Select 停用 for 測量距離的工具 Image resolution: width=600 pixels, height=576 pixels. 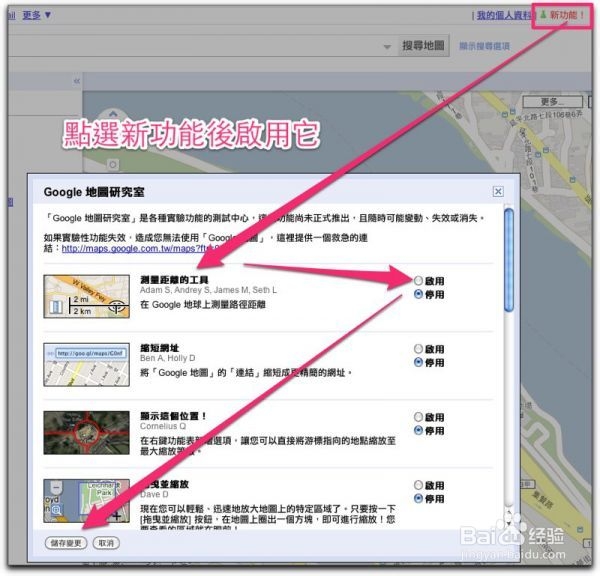pos(418,294)
